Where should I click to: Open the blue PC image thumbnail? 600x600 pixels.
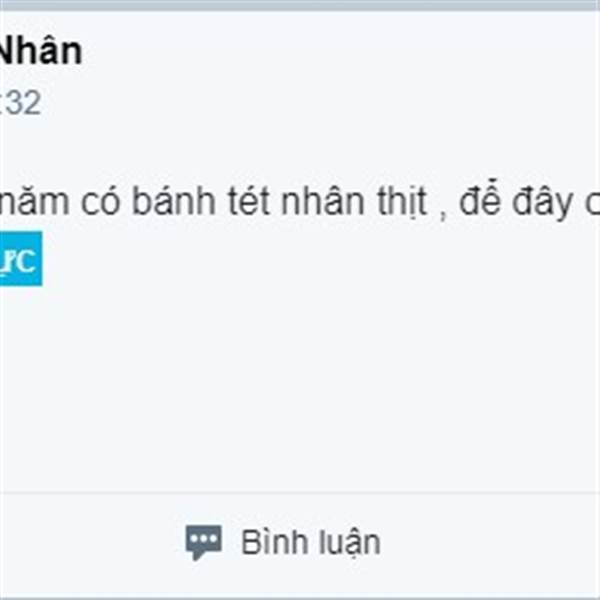tap(21, 259)
